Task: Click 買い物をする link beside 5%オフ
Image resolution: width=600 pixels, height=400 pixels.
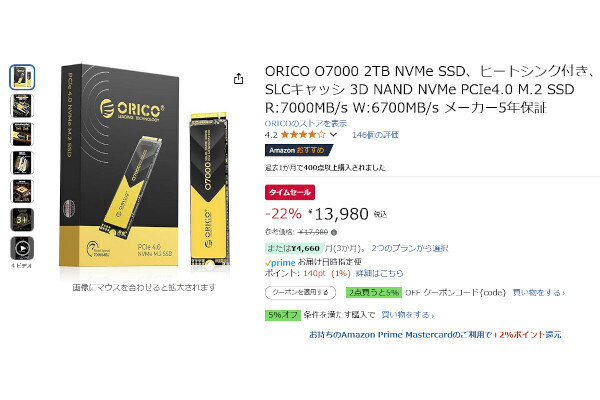Action: click(x=408, y=315)
